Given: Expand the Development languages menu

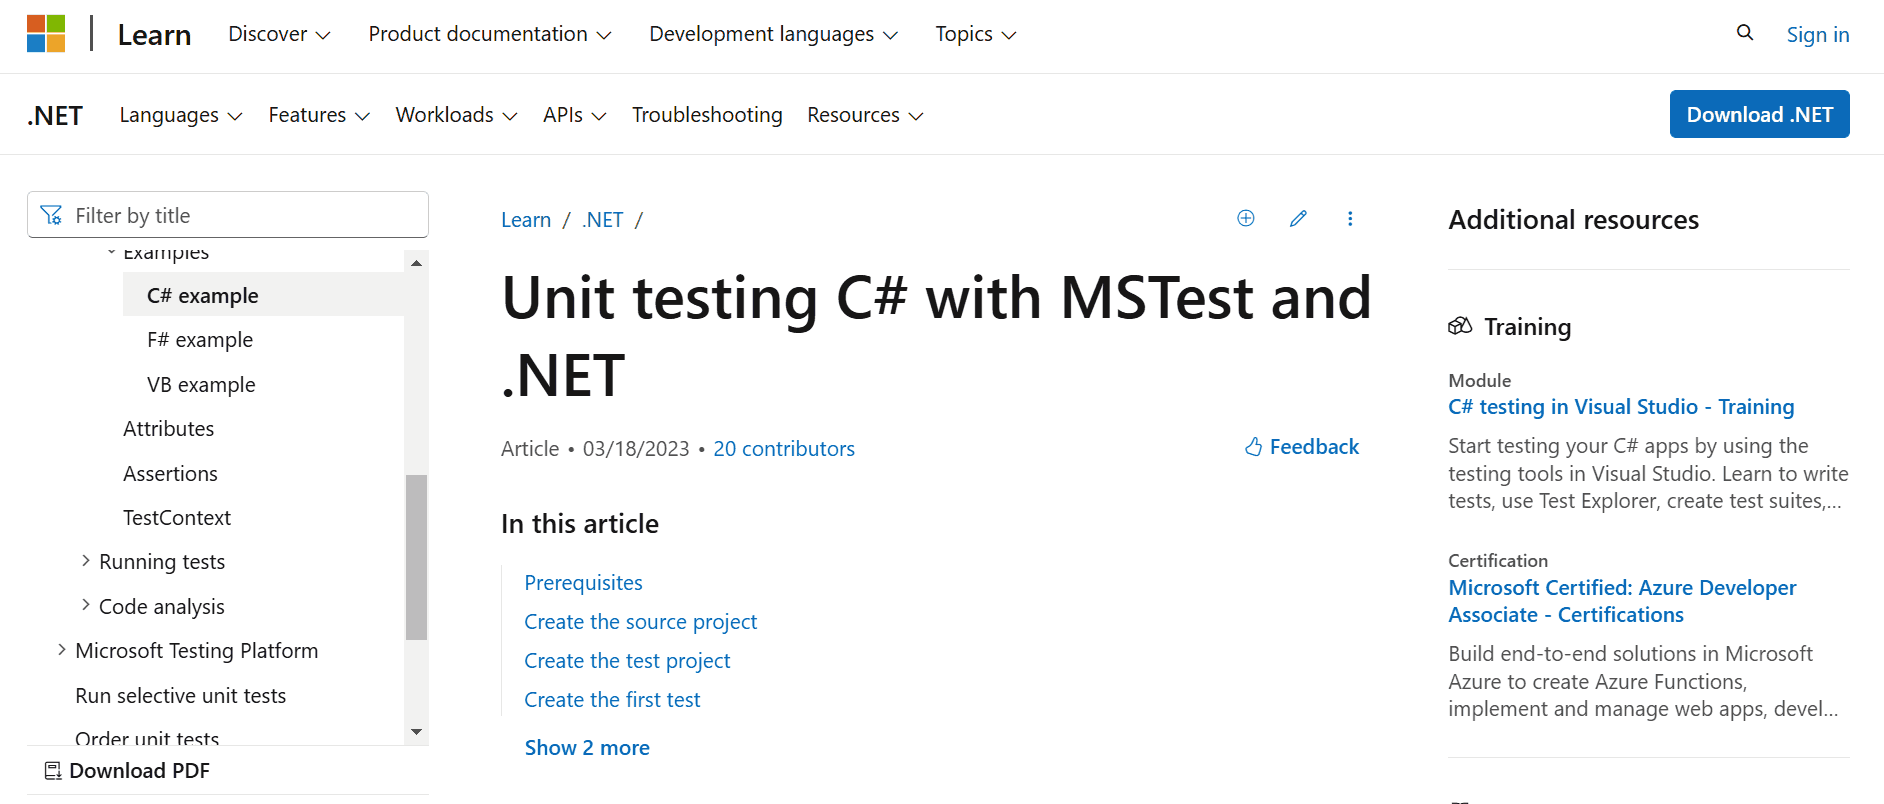Looking at the screenshot, I should coord(773,34).
